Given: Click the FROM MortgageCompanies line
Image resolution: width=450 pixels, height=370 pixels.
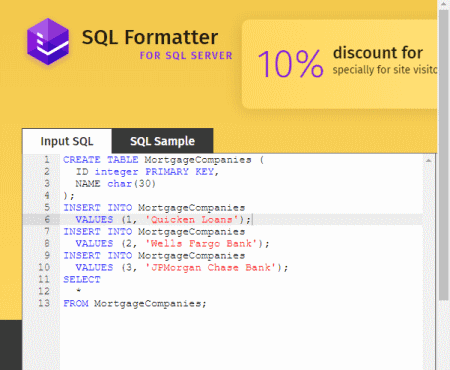Looking at the screenshot, I should pos(135,303).
